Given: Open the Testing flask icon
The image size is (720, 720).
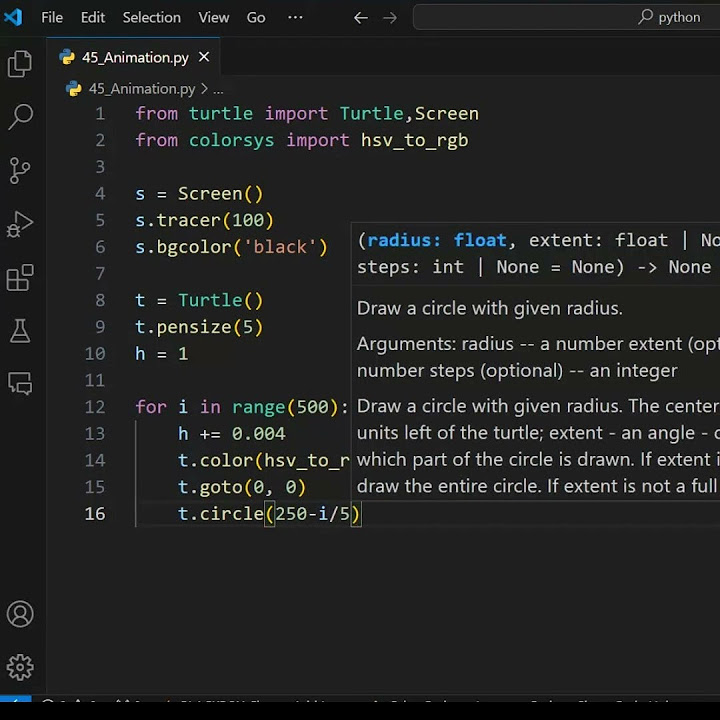Looking at the screenshot, I should tap(20, 331).
